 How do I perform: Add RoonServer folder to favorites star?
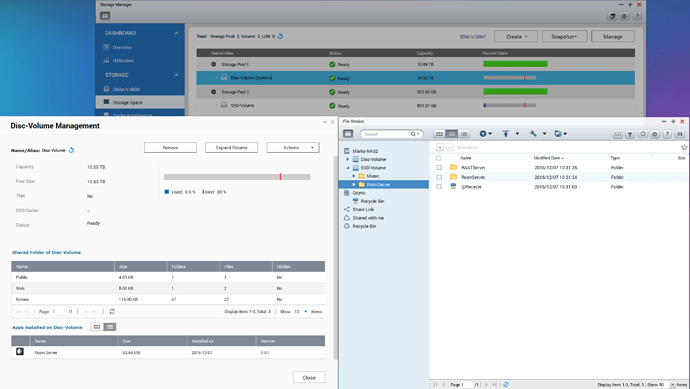pyautogui.click(x=684, y=147)
